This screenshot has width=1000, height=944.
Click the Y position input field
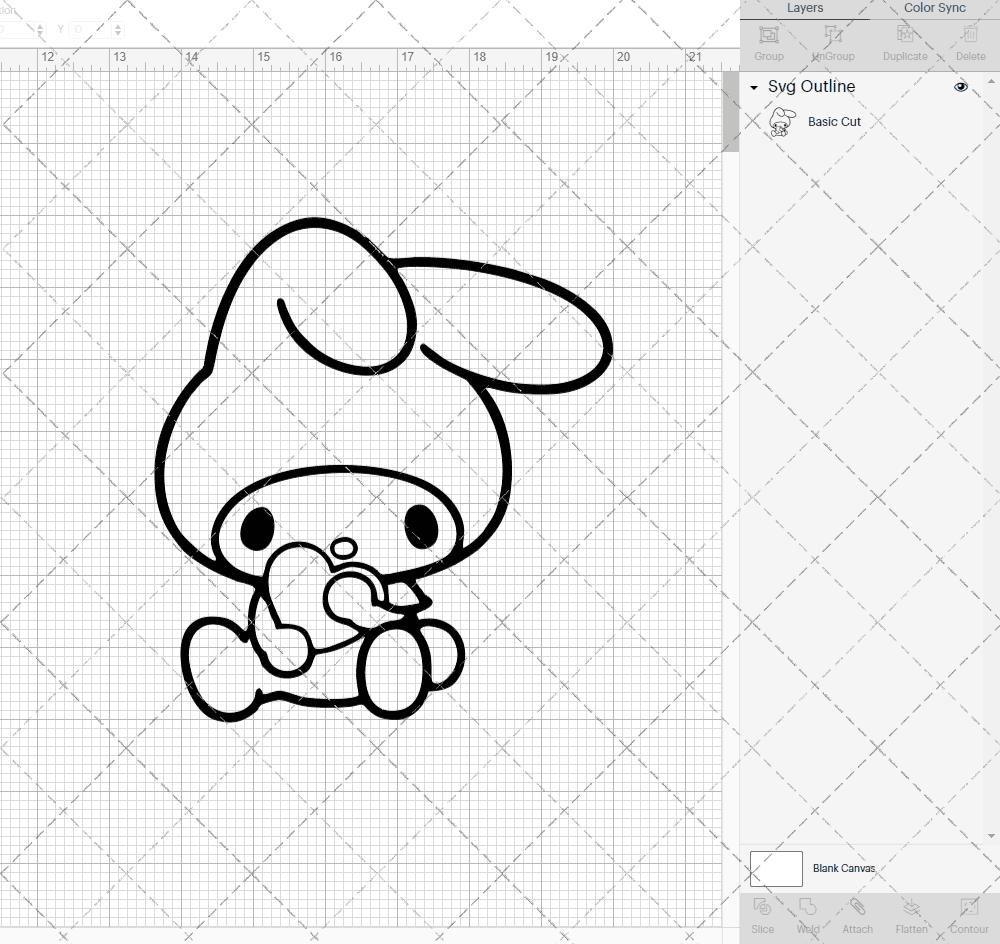[x=89, y=29]
